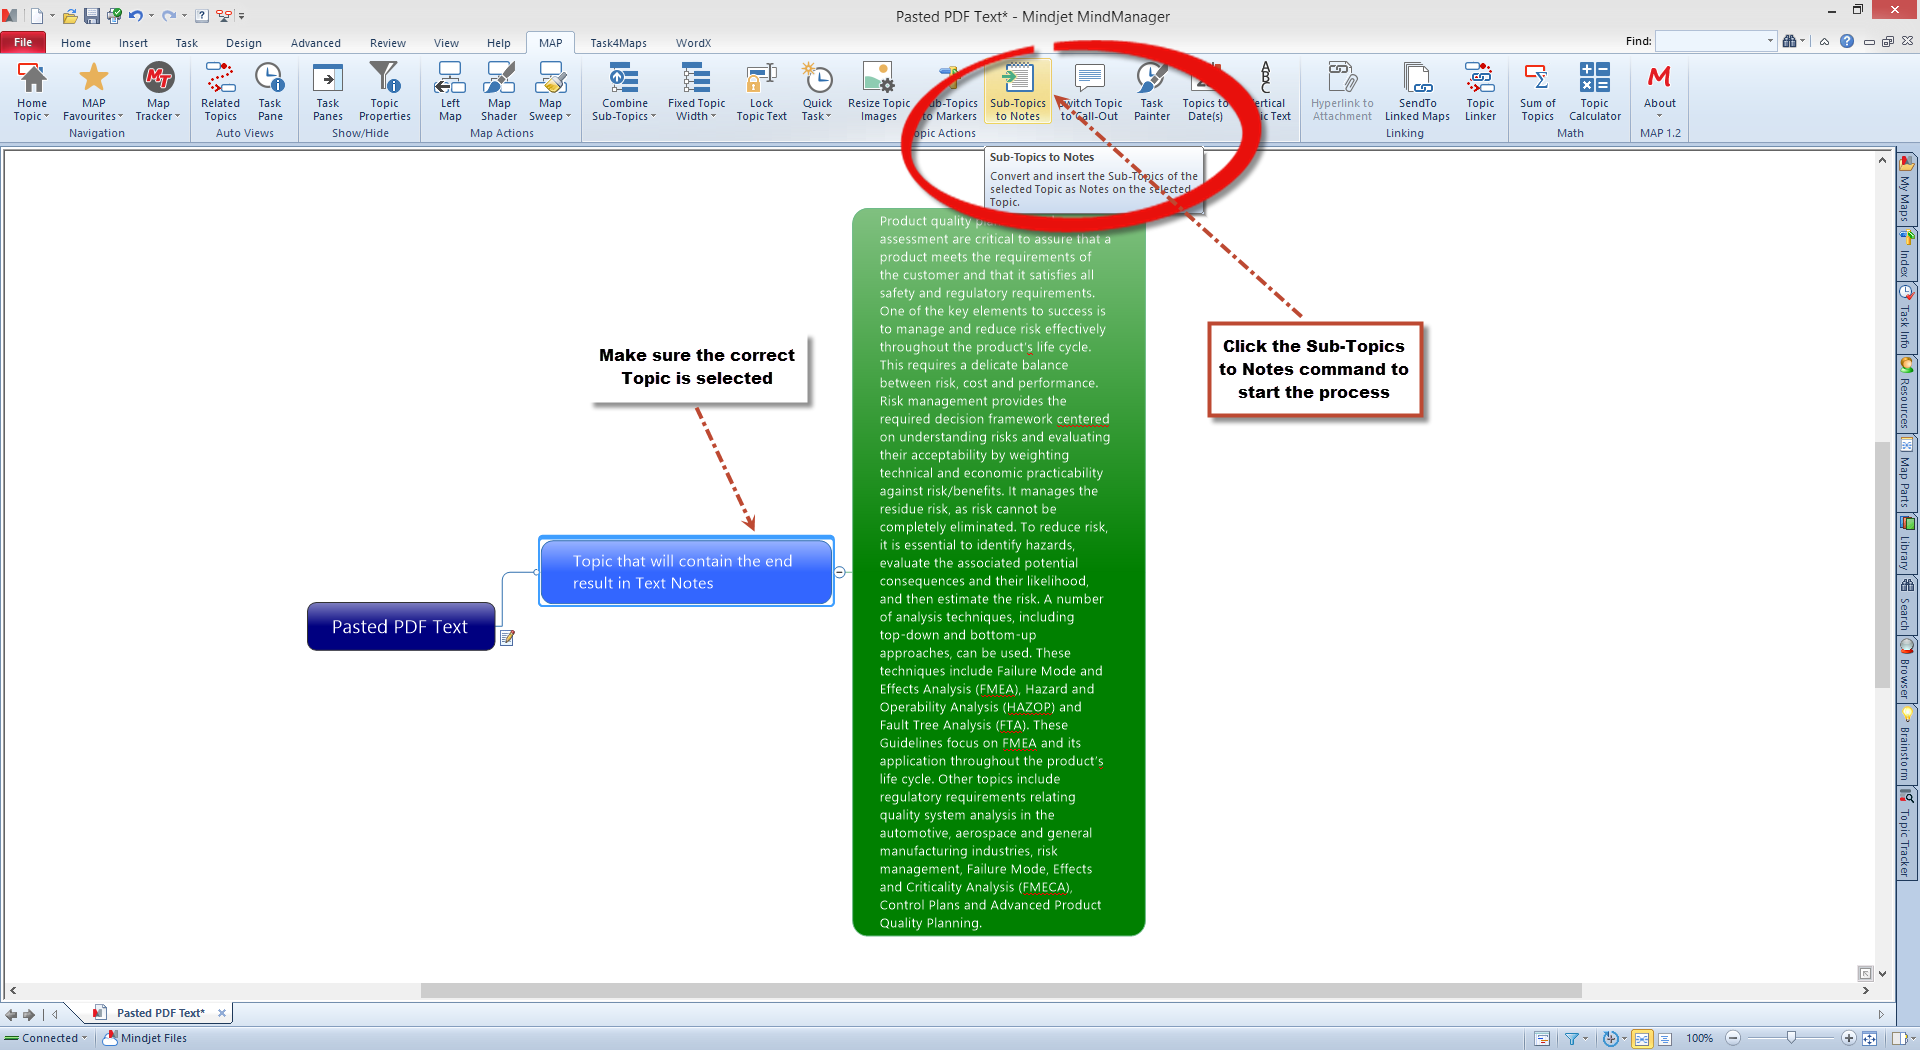Click the Sub-Topics to Notes command
Viewport: 1920px width, 1050px height.
point(1017,91)
